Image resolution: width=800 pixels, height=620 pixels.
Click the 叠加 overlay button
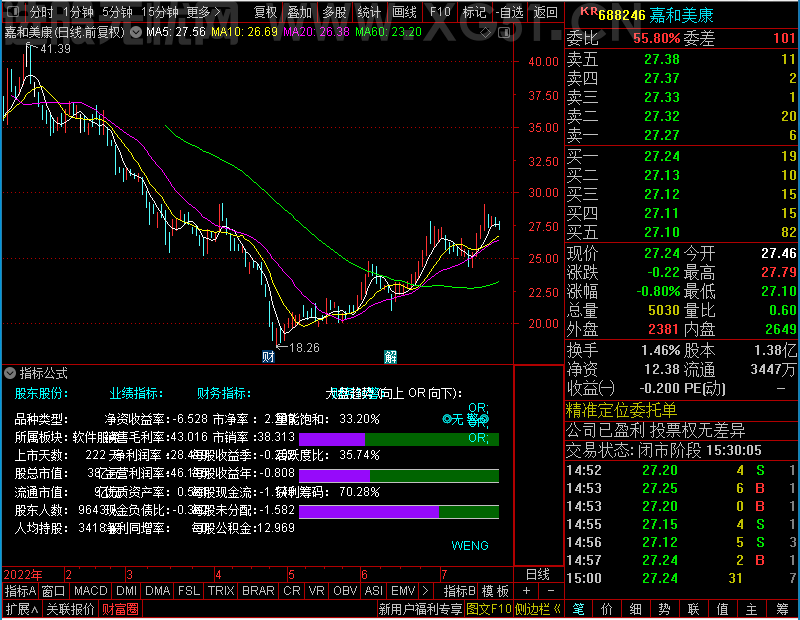[299, 12]
